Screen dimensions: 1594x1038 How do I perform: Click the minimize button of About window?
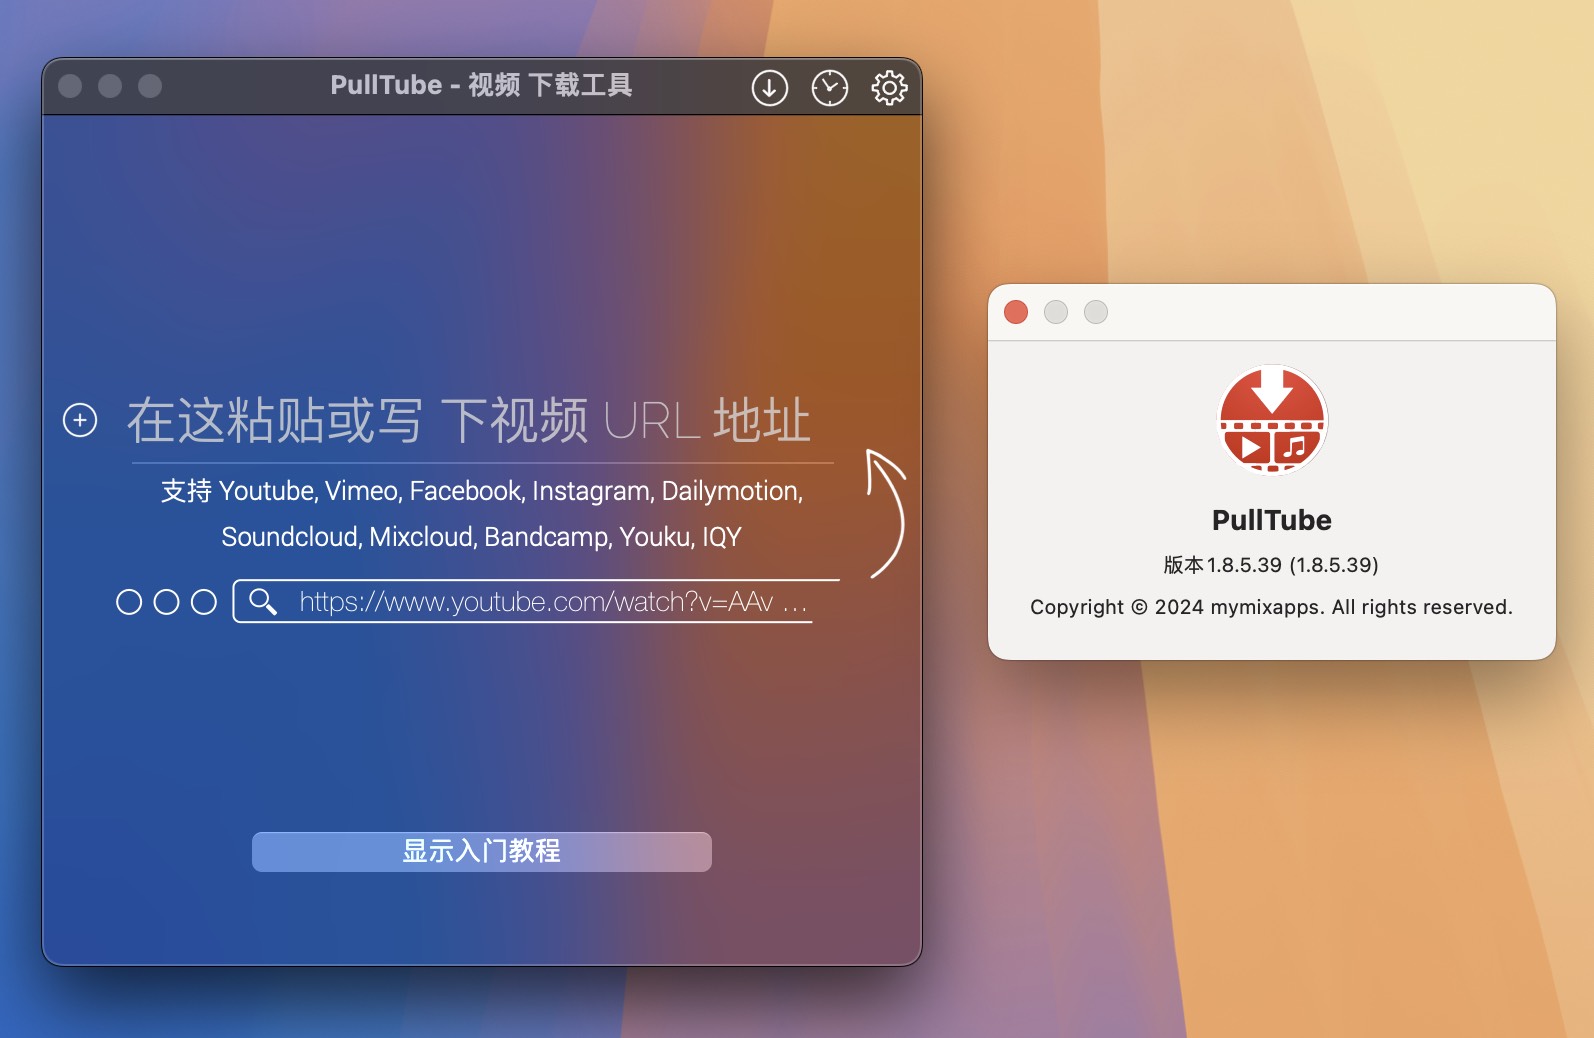pos(1056,312)
